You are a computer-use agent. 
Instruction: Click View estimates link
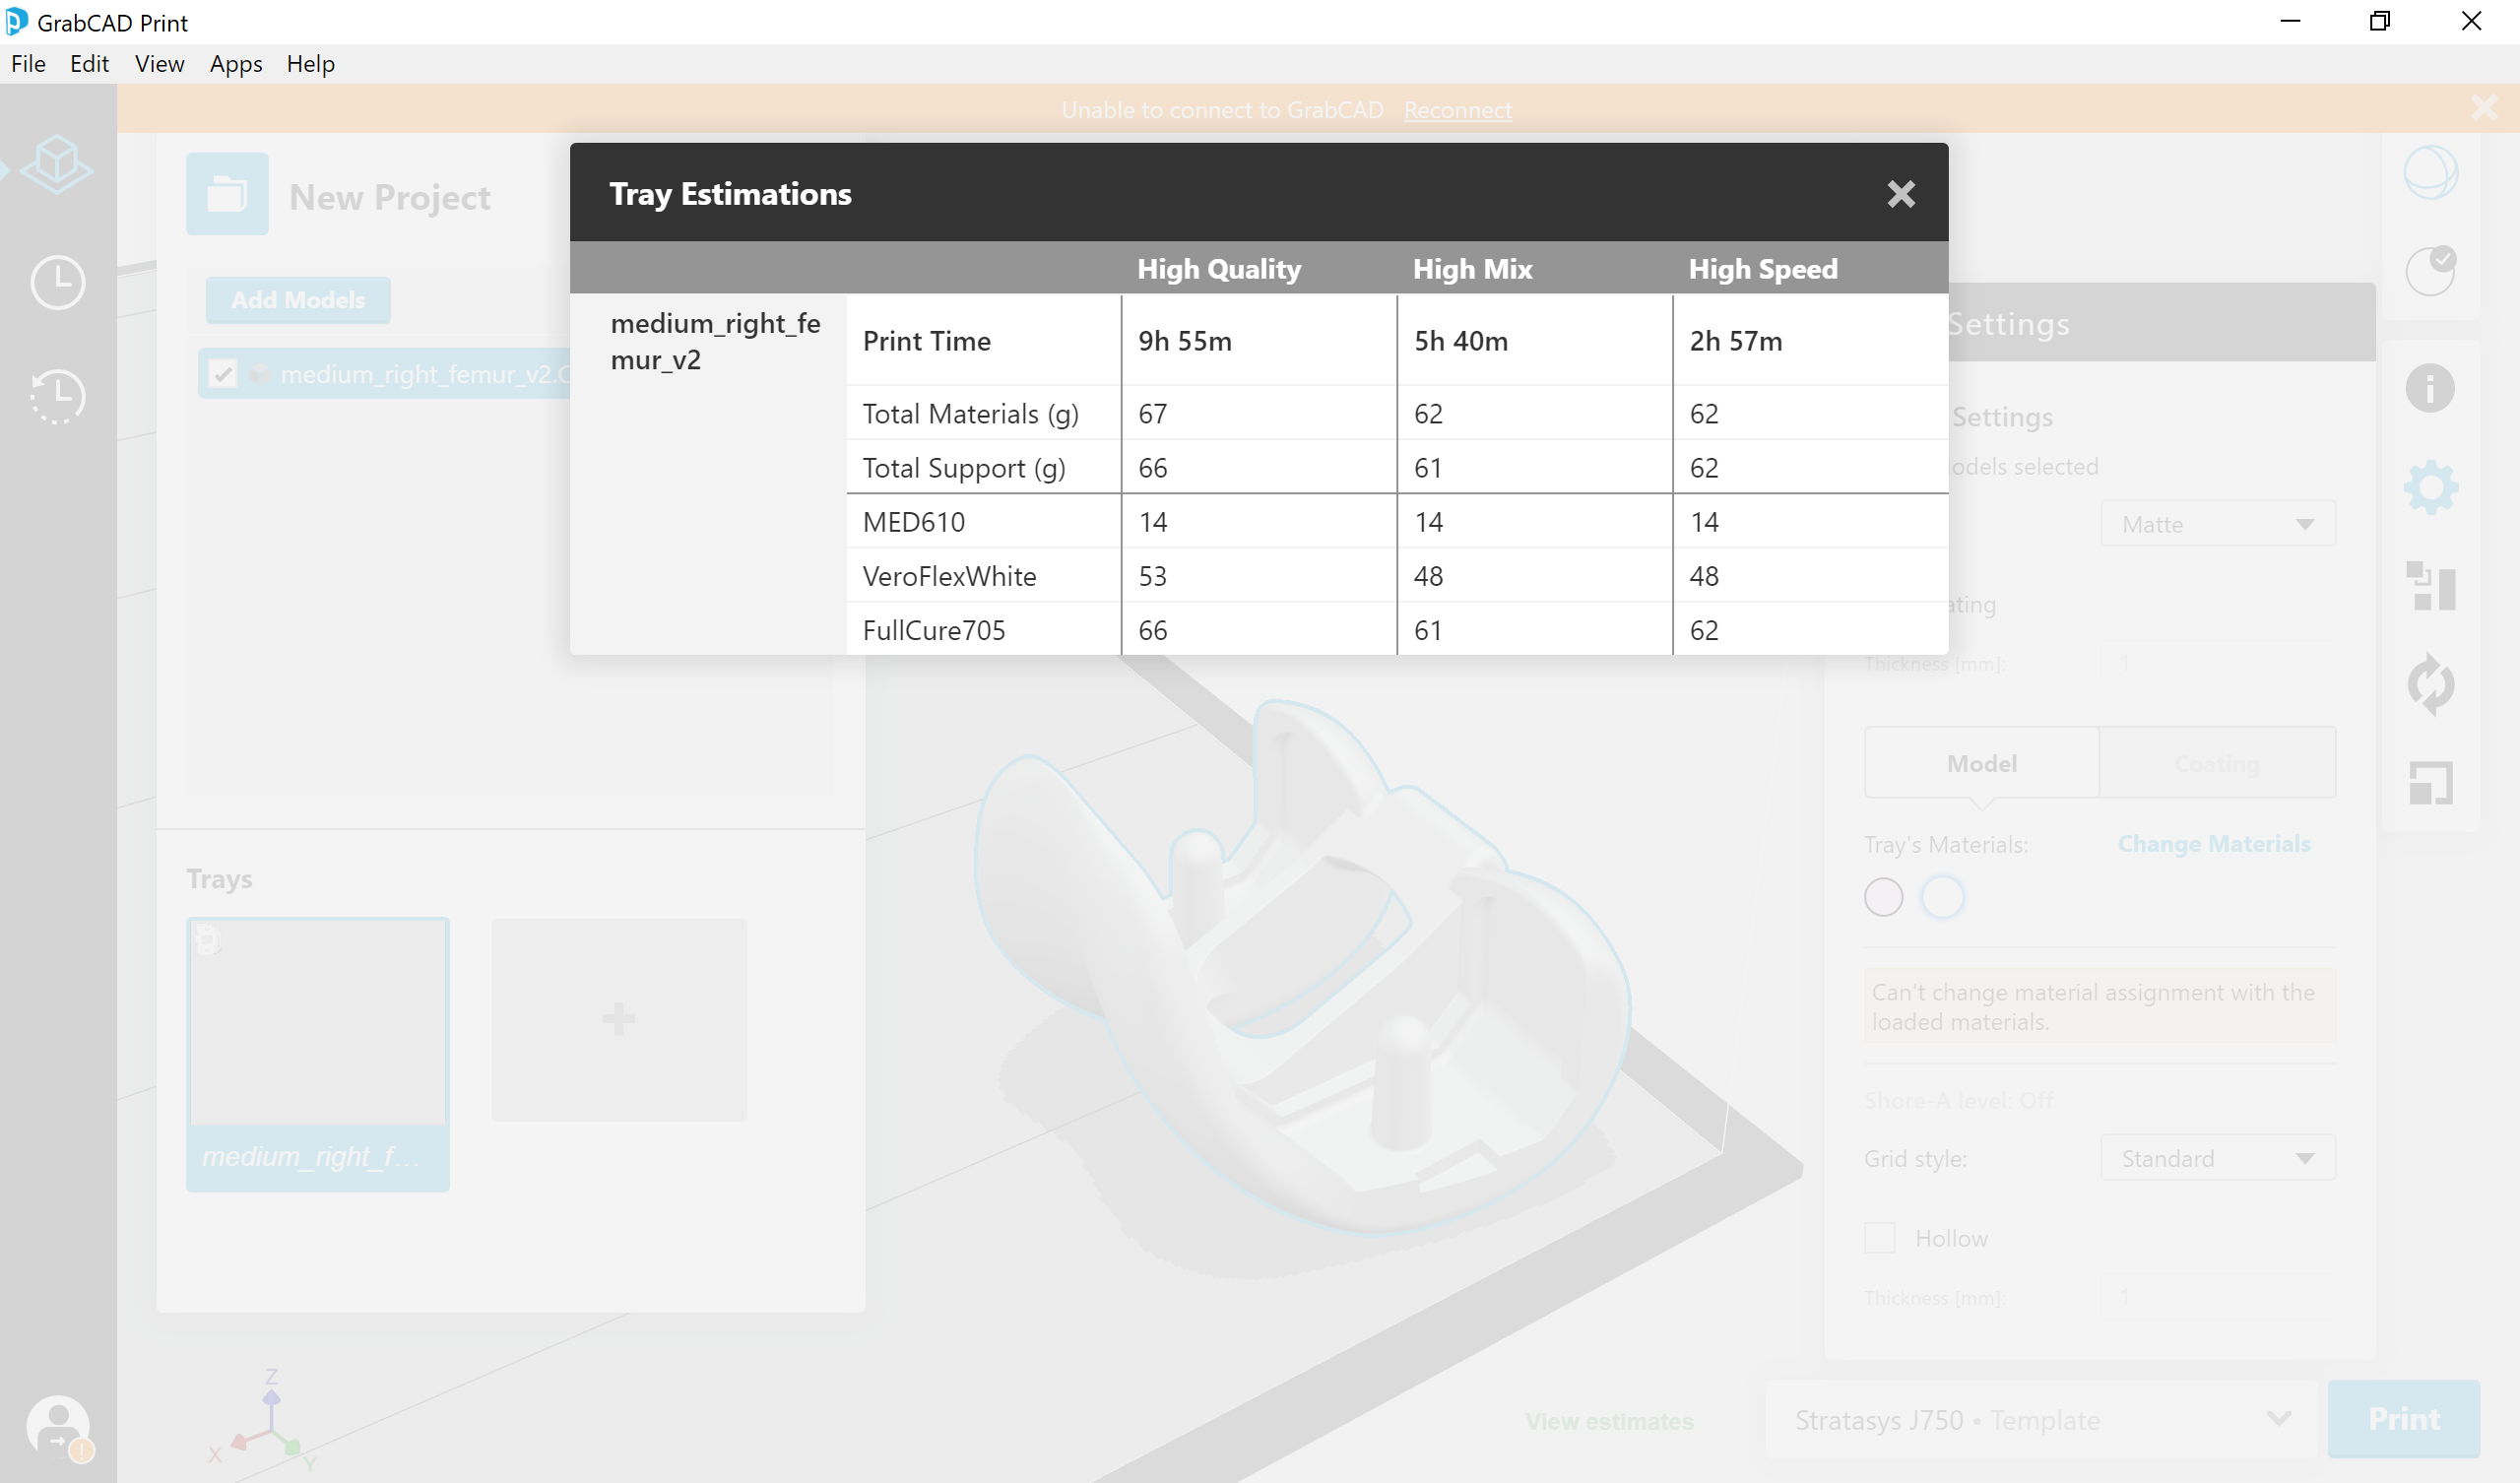(1609, 1421)
